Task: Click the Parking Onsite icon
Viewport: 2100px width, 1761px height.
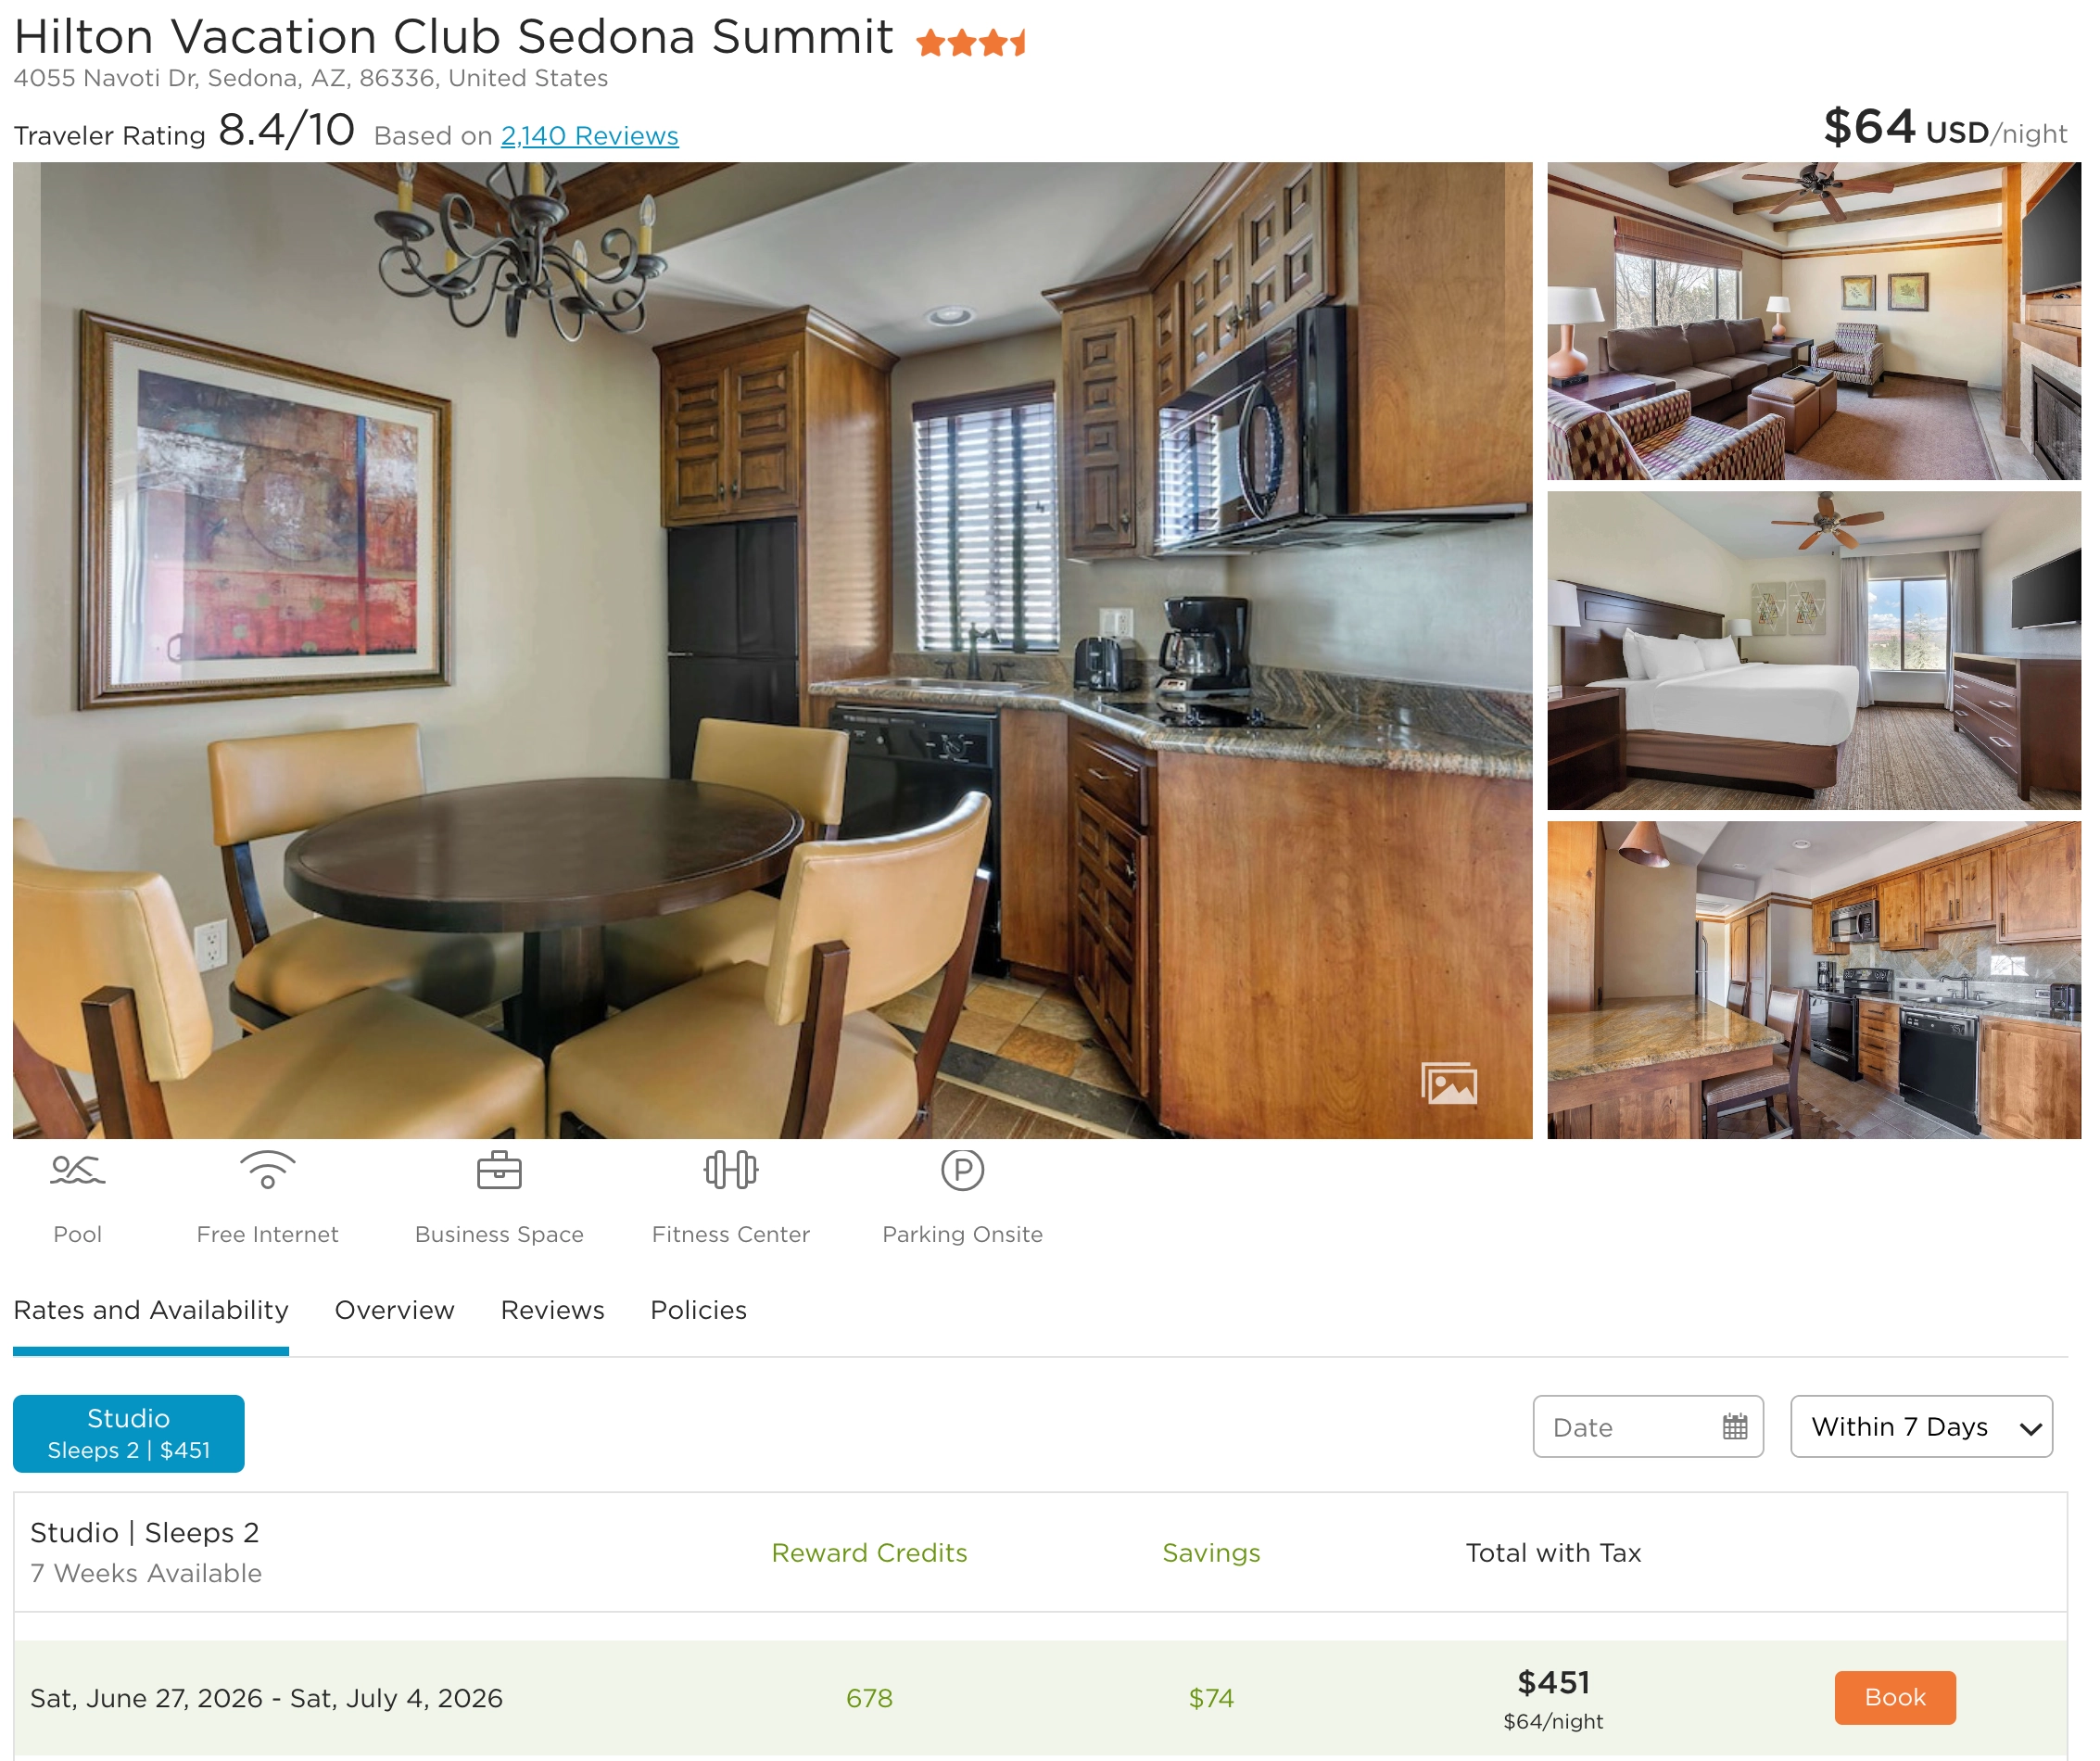Action: pyautogui.click(x=963, y=1171)
